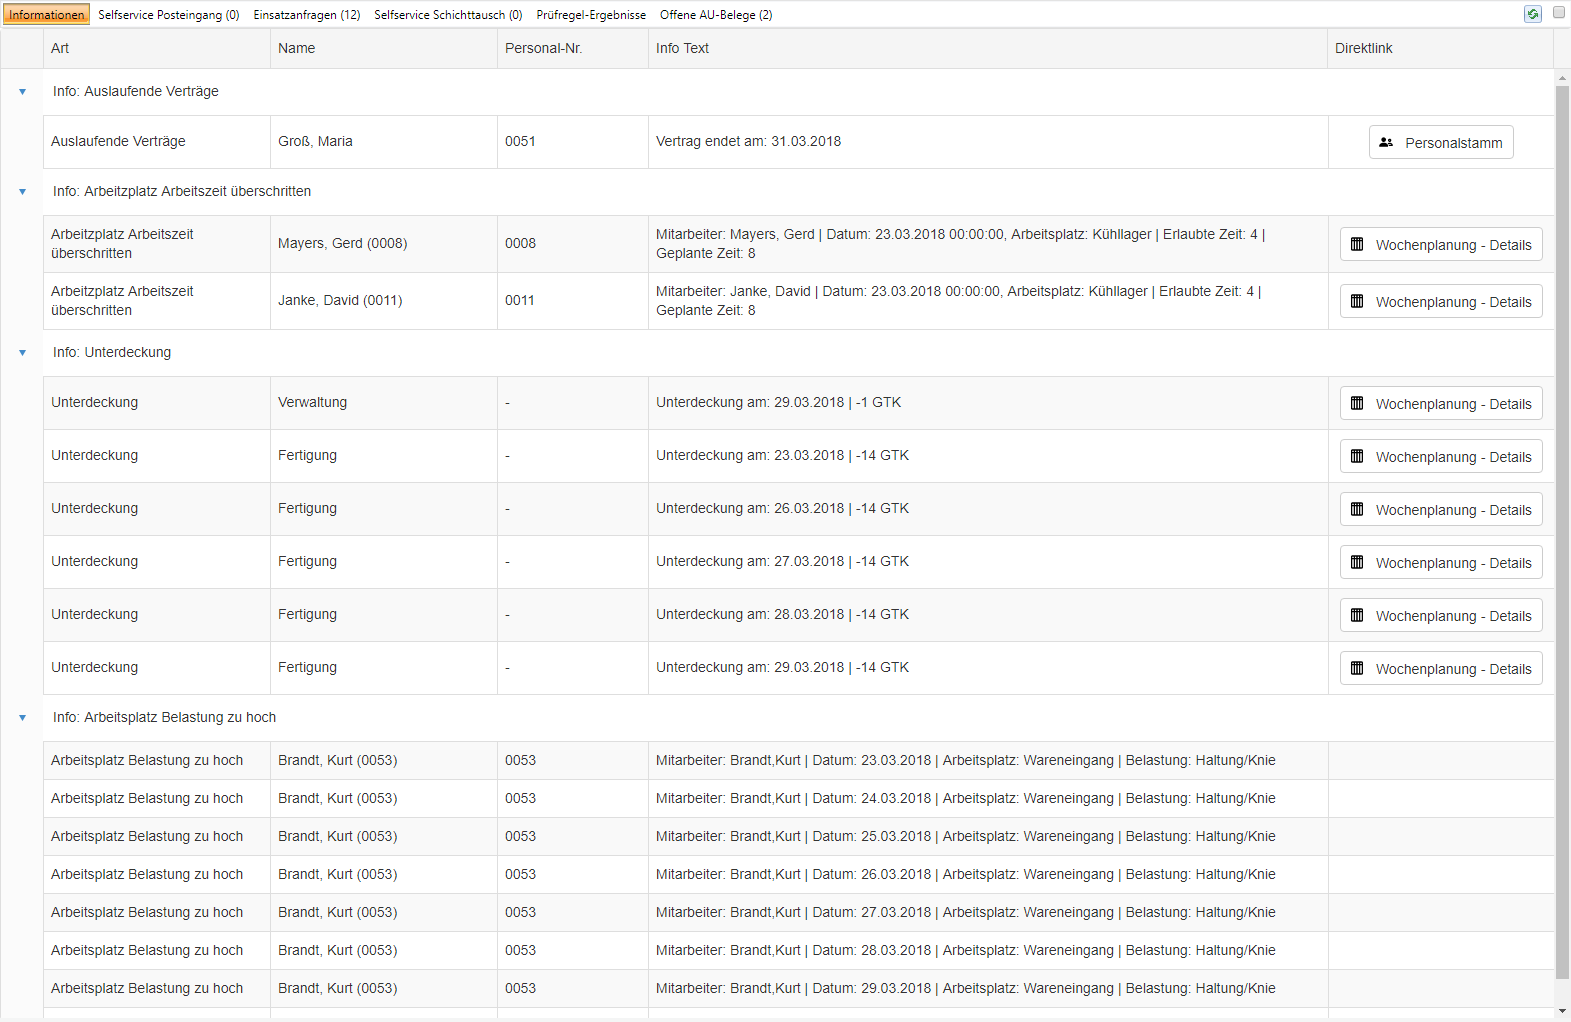Click calendar icon in Janke, David row
Viewport: 1571px width, 1022px height.
1357,301
